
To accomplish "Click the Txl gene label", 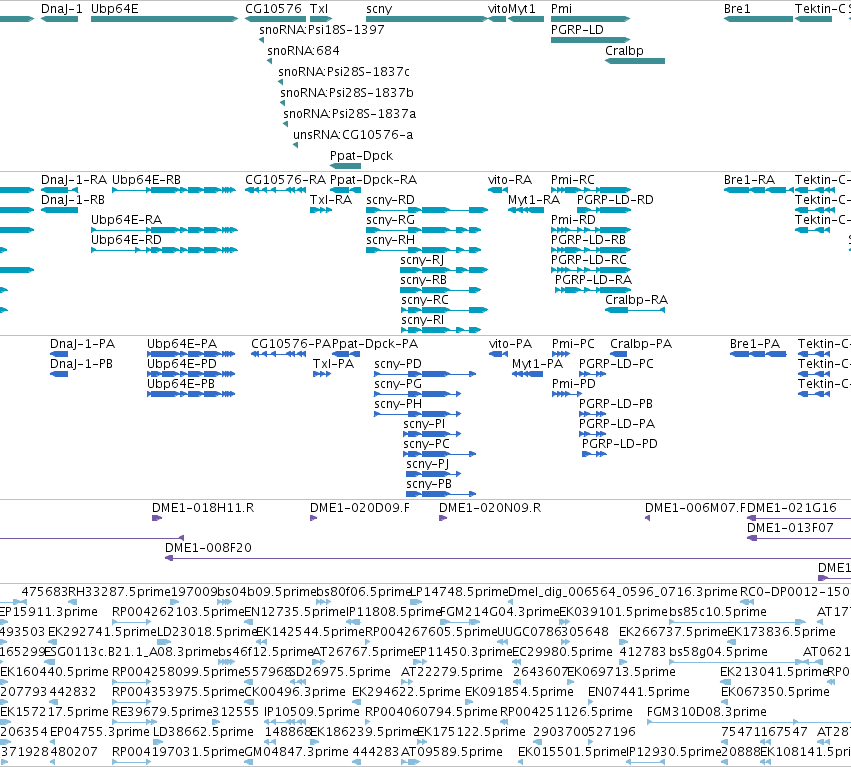I will 319,9.
